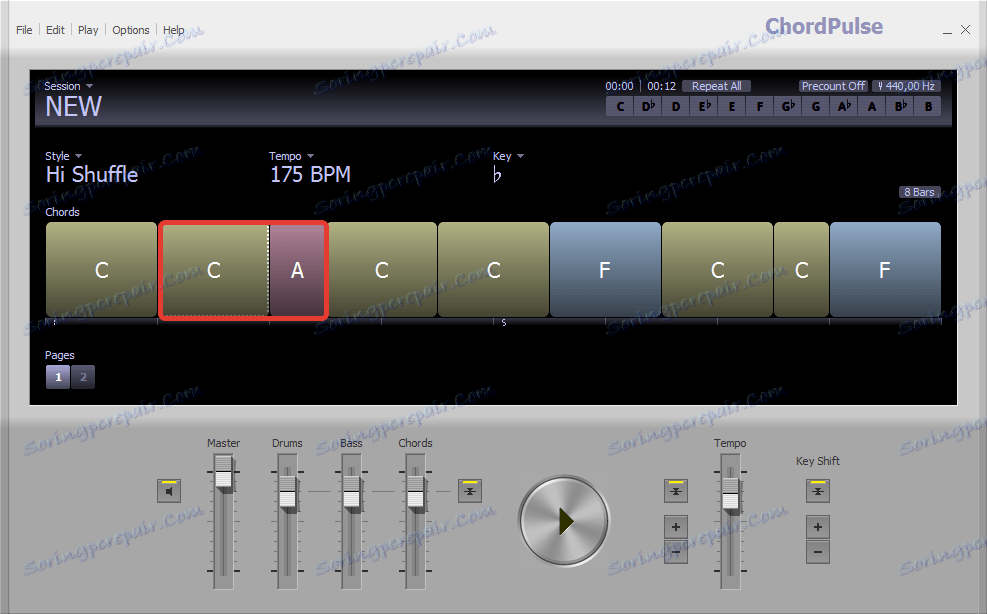Select the D key button
The image size is (987, 614).
tap(676, 106)
